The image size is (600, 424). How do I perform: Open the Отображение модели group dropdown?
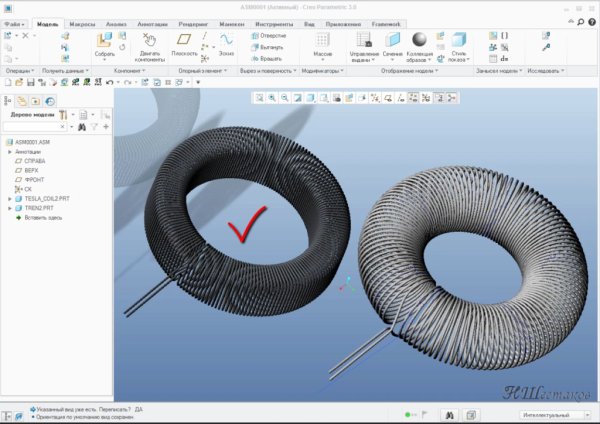coord(409,71)
